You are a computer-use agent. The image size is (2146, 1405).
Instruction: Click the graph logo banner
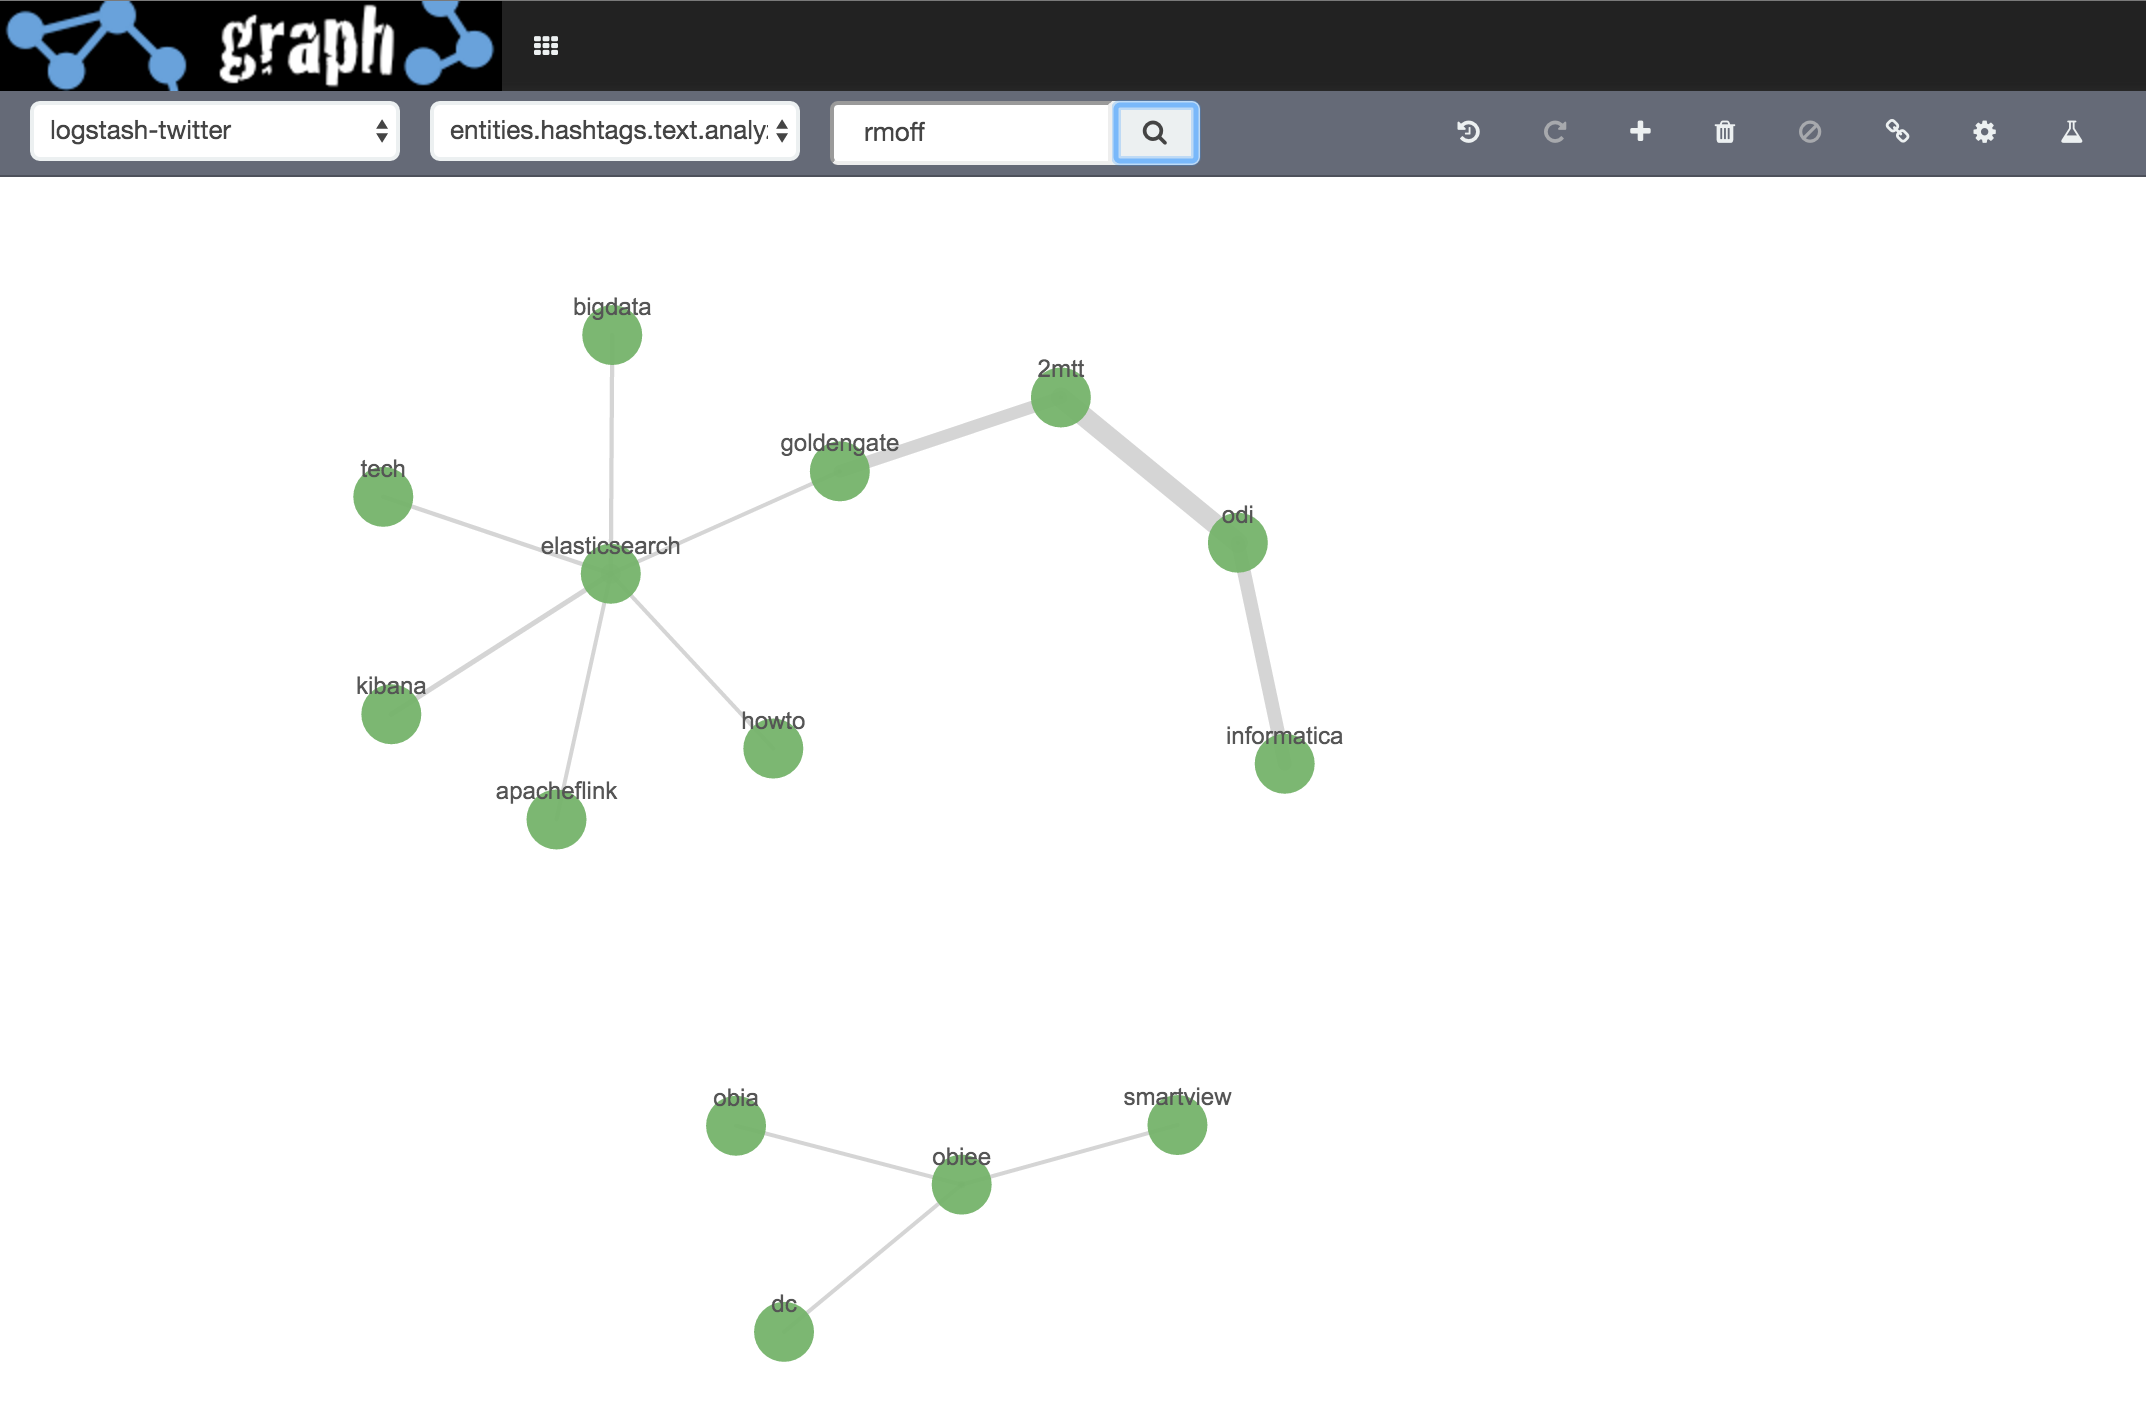pyautogui.click(x=248, y=45)
